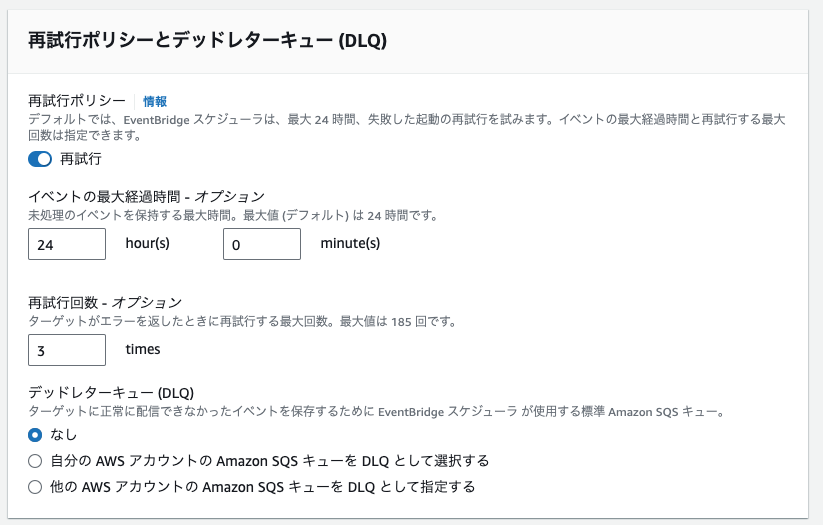Focus the retry count field showing 3
Viewport: 823px width, 525px height.
[x=67, y=350]
